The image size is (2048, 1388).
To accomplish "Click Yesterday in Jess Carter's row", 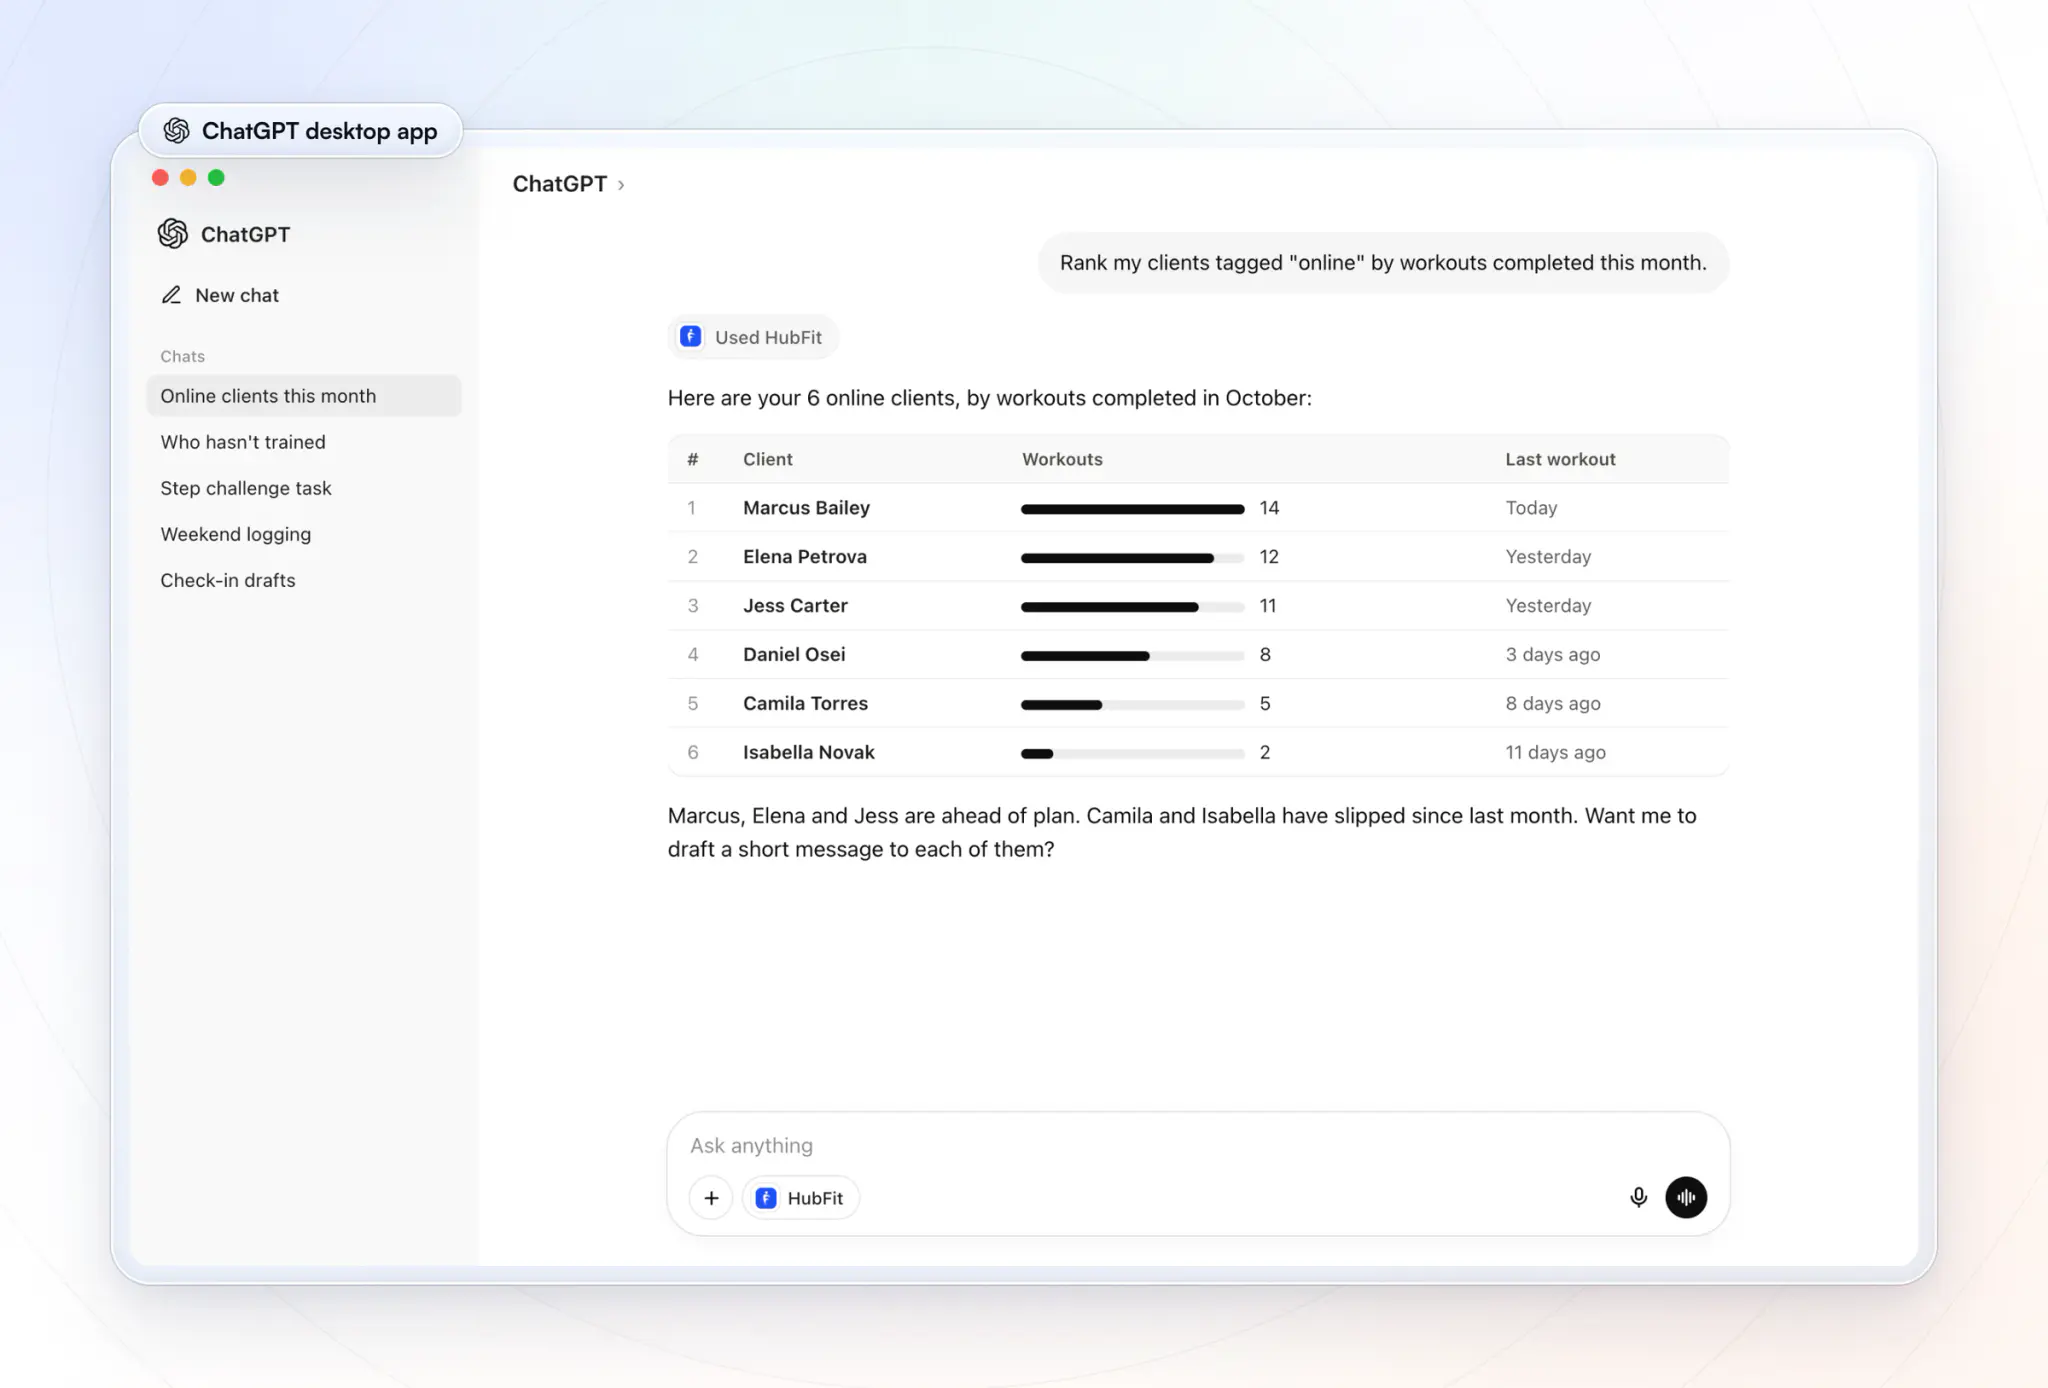I will pos(1548,606).
